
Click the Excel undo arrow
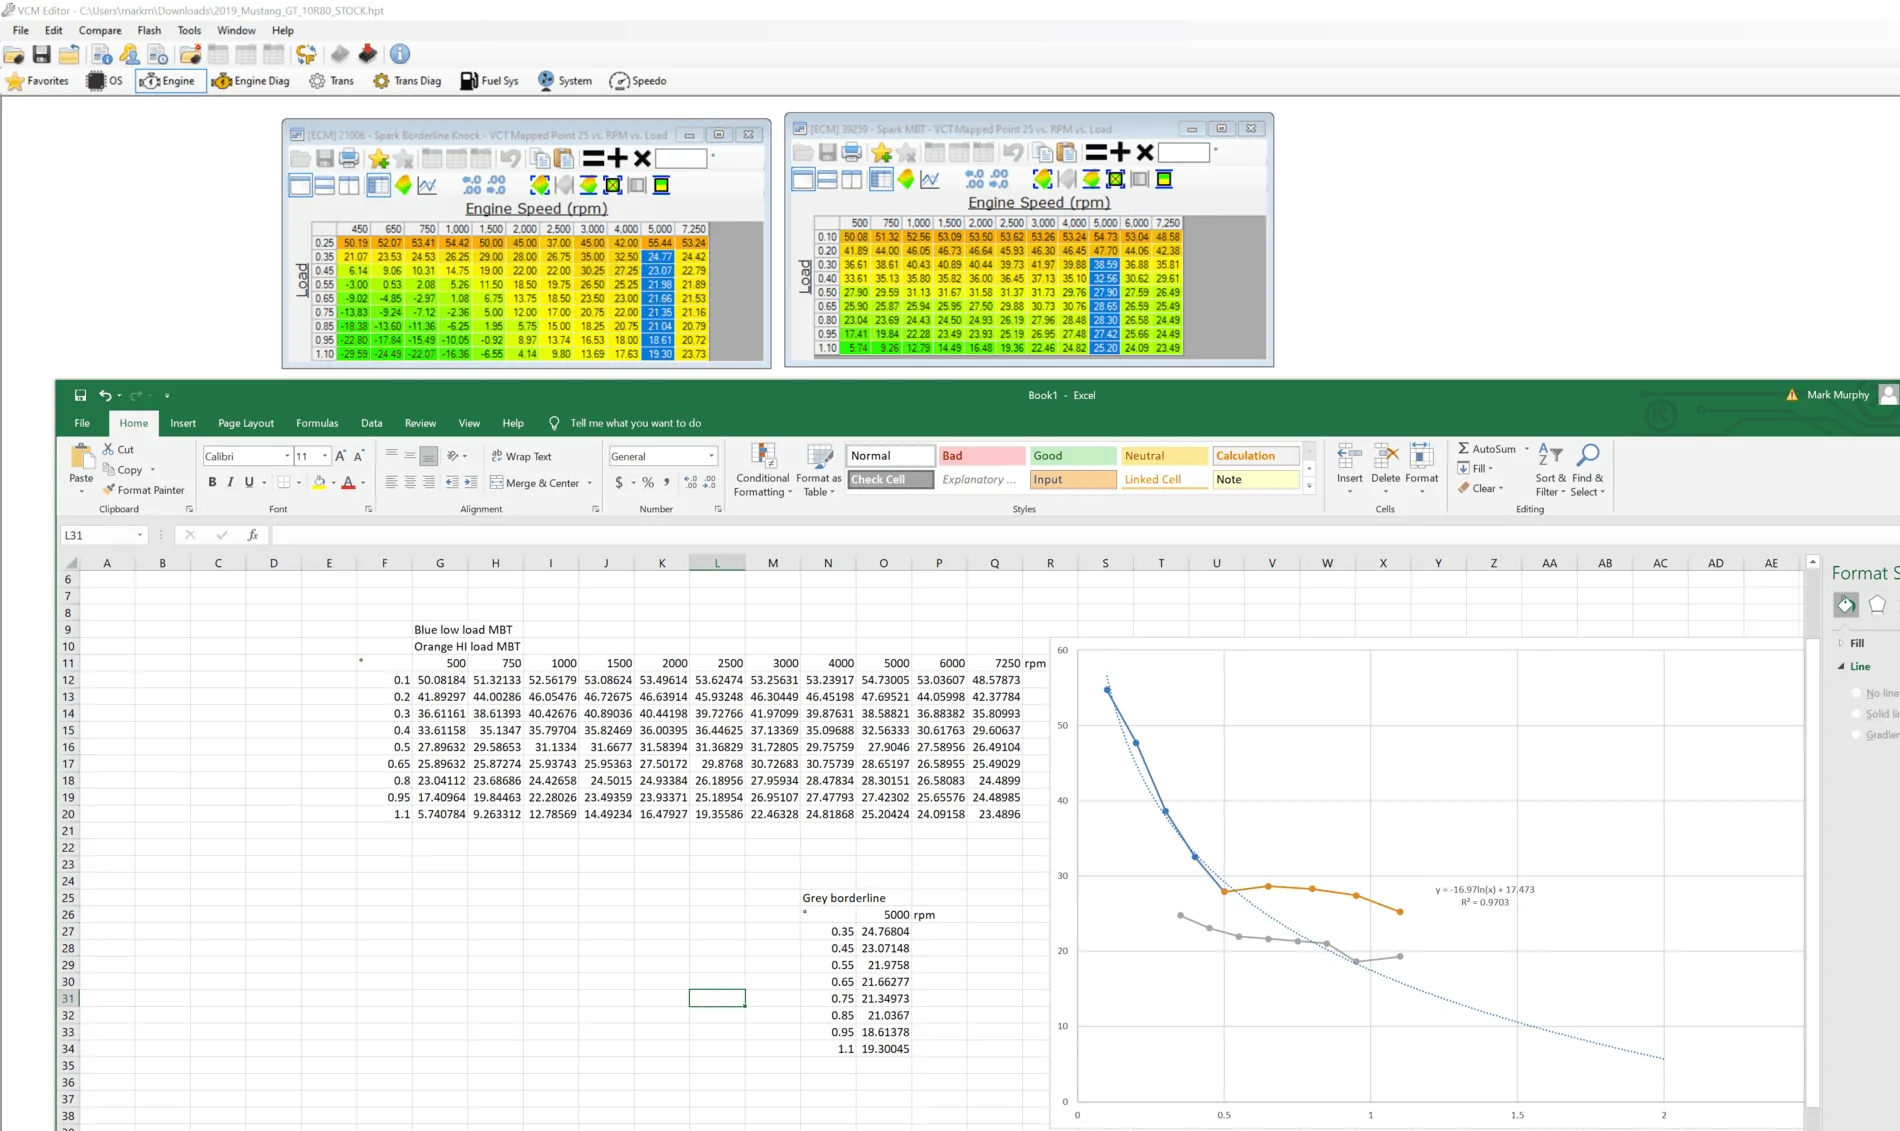point(105,395)
